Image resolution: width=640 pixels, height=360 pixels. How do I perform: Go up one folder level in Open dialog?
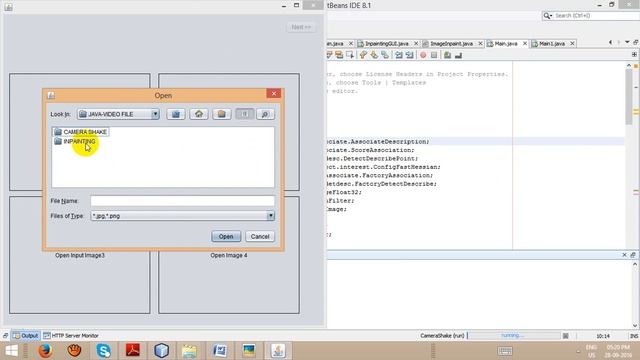click(x=176, y=114)
